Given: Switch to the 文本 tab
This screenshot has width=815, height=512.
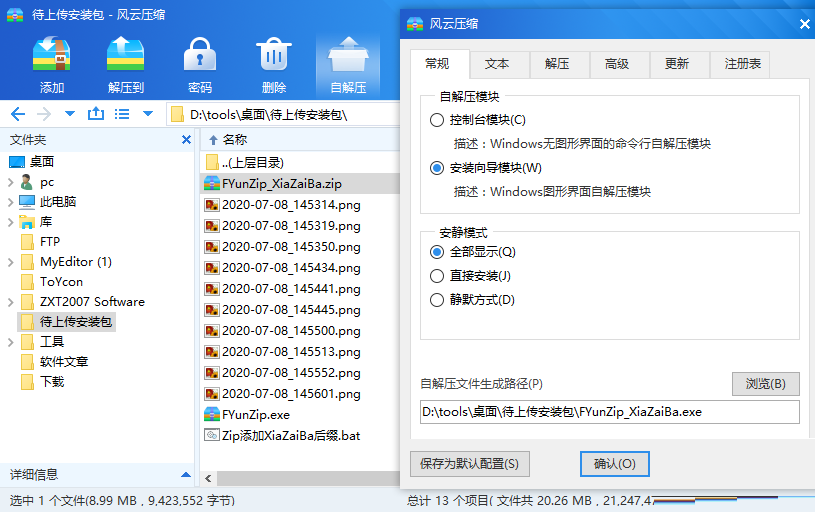Looking at the screenshot, I should click(x=499, y=64).
